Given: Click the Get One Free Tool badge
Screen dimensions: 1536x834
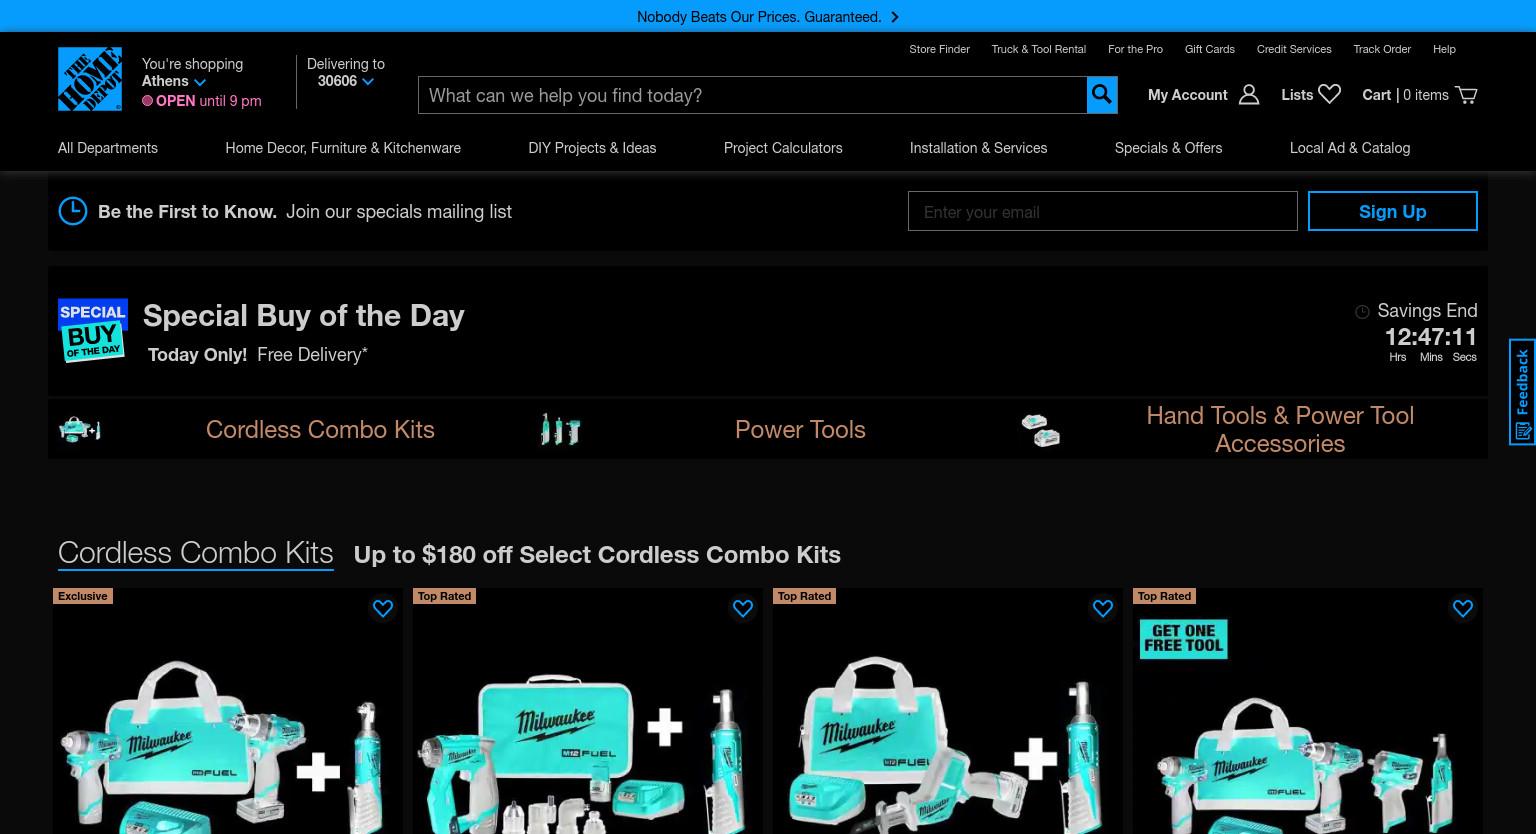Looking at the screenshot, I should (1184, 639).
